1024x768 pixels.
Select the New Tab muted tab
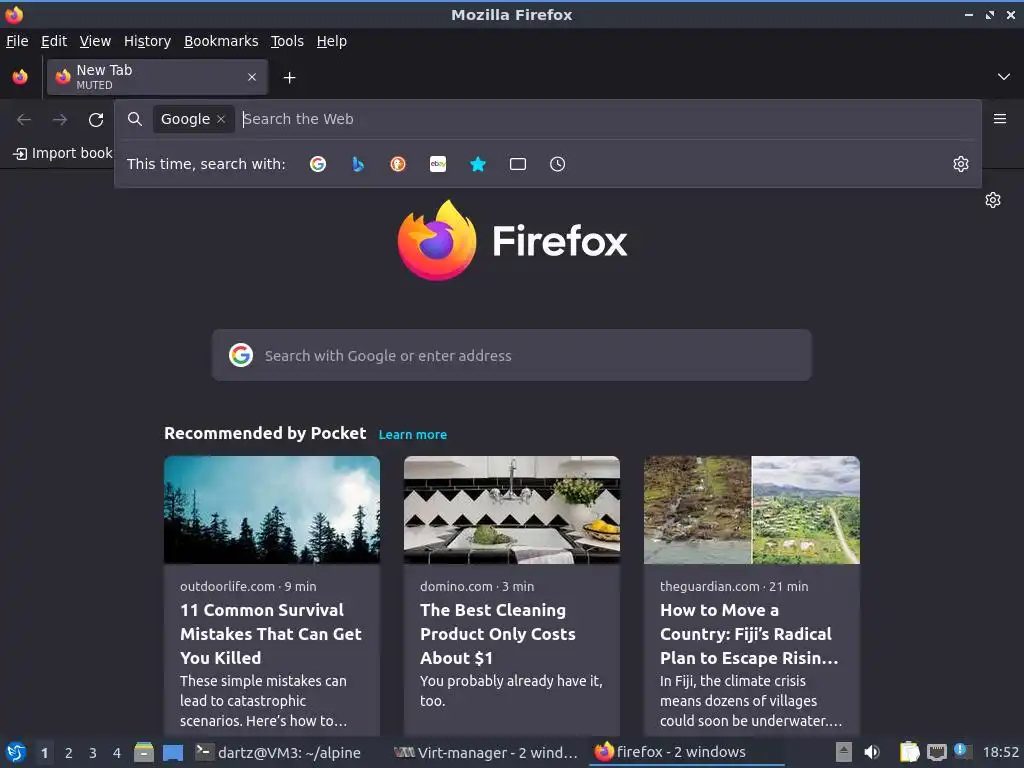157,77
